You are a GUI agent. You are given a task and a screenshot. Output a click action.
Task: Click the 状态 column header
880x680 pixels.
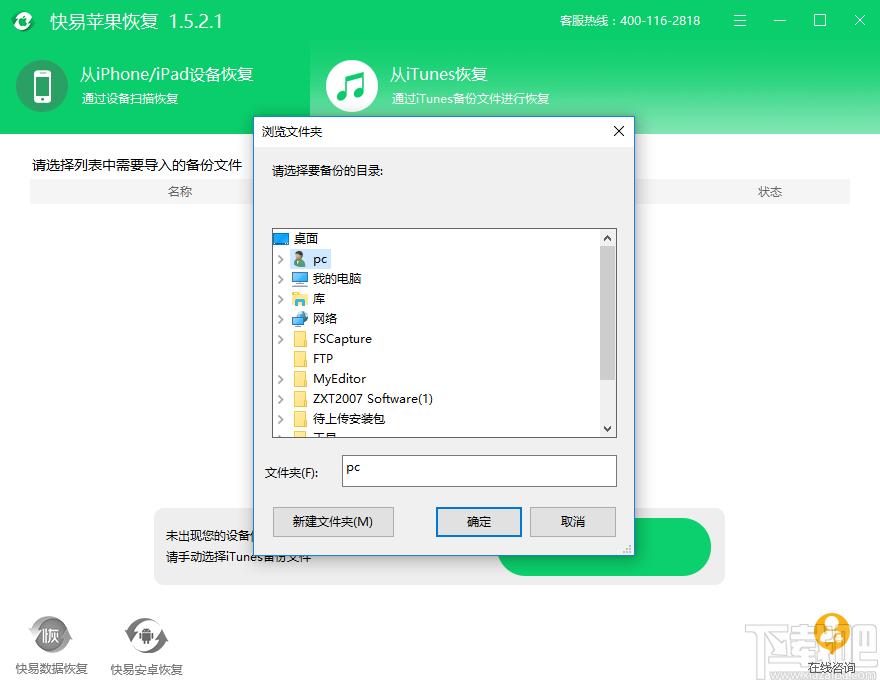[x=769, y=192]
